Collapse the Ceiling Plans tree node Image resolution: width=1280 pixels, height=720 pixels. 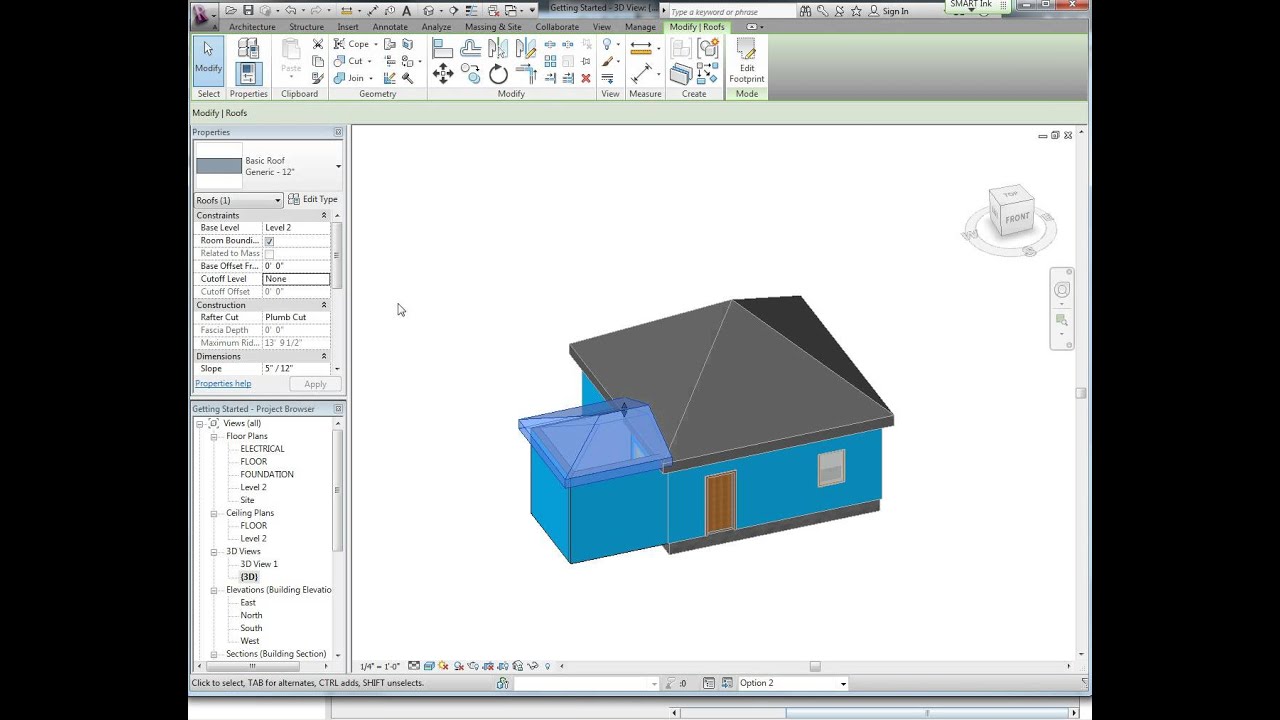pos(214,513)
